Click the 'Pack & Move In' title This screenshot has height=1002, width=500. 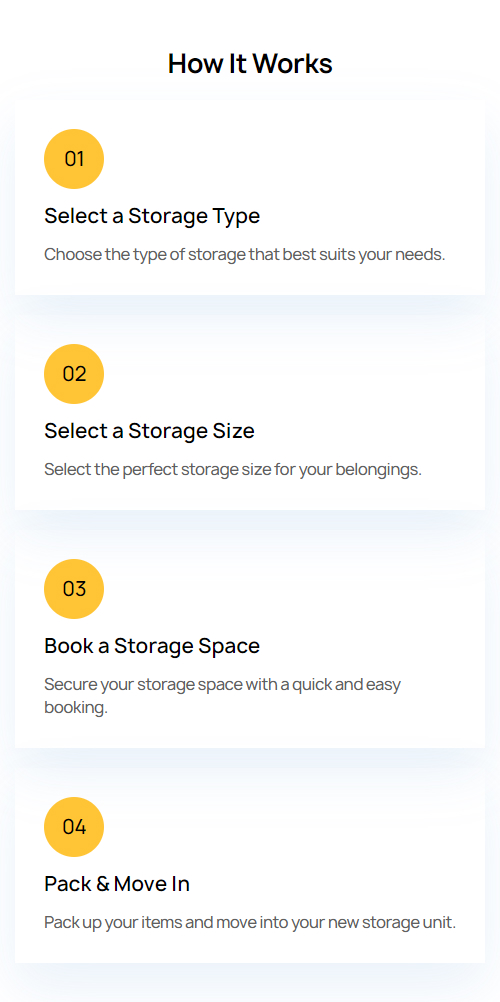[117, 884]
